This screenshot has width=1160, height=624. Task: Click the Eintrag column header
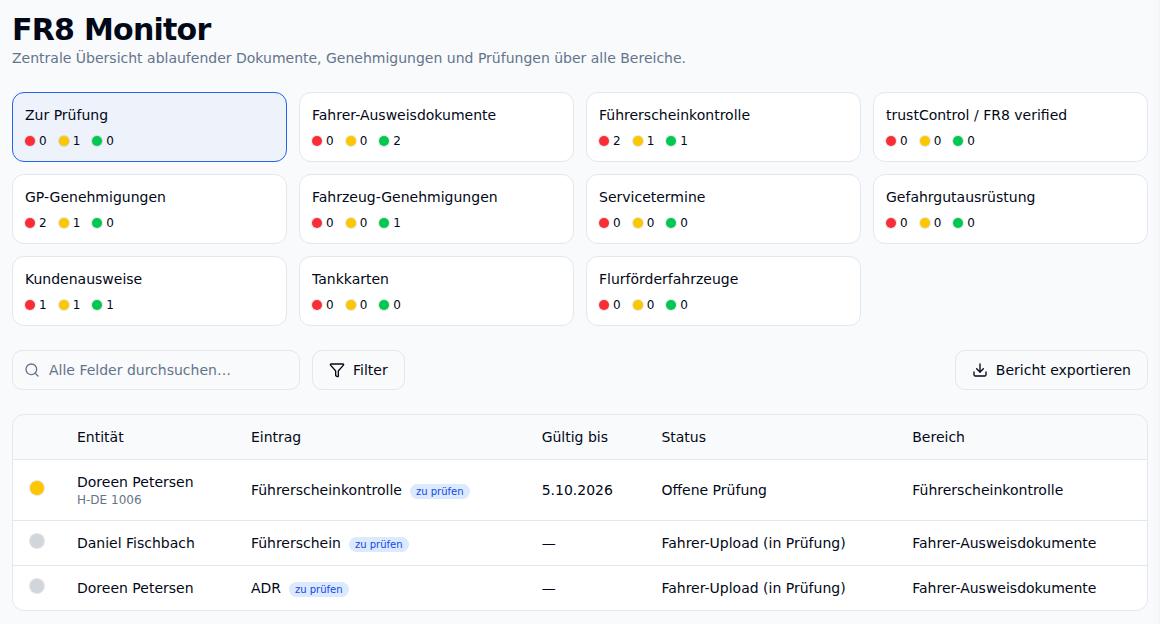click(x=276, y=437)
